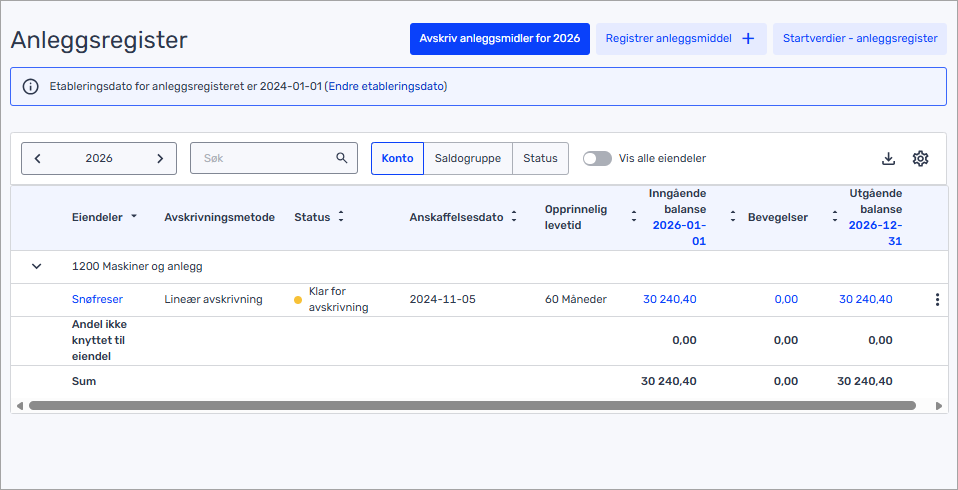Go to next year arrow
This screenshot has width=958, height=490.
160,158
